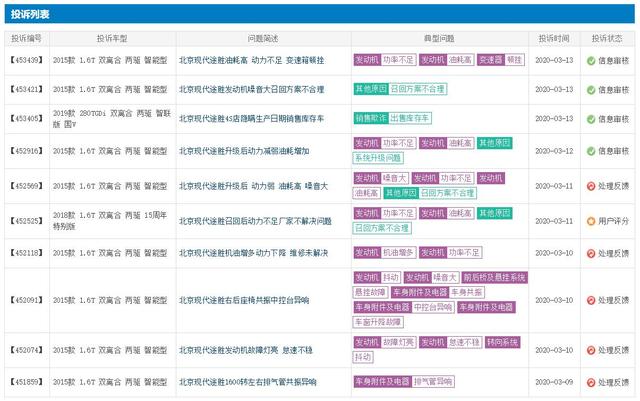Click the 投诉时间 column header
Viewport: 640px width, 401px height.
click(x=554, y=38)
